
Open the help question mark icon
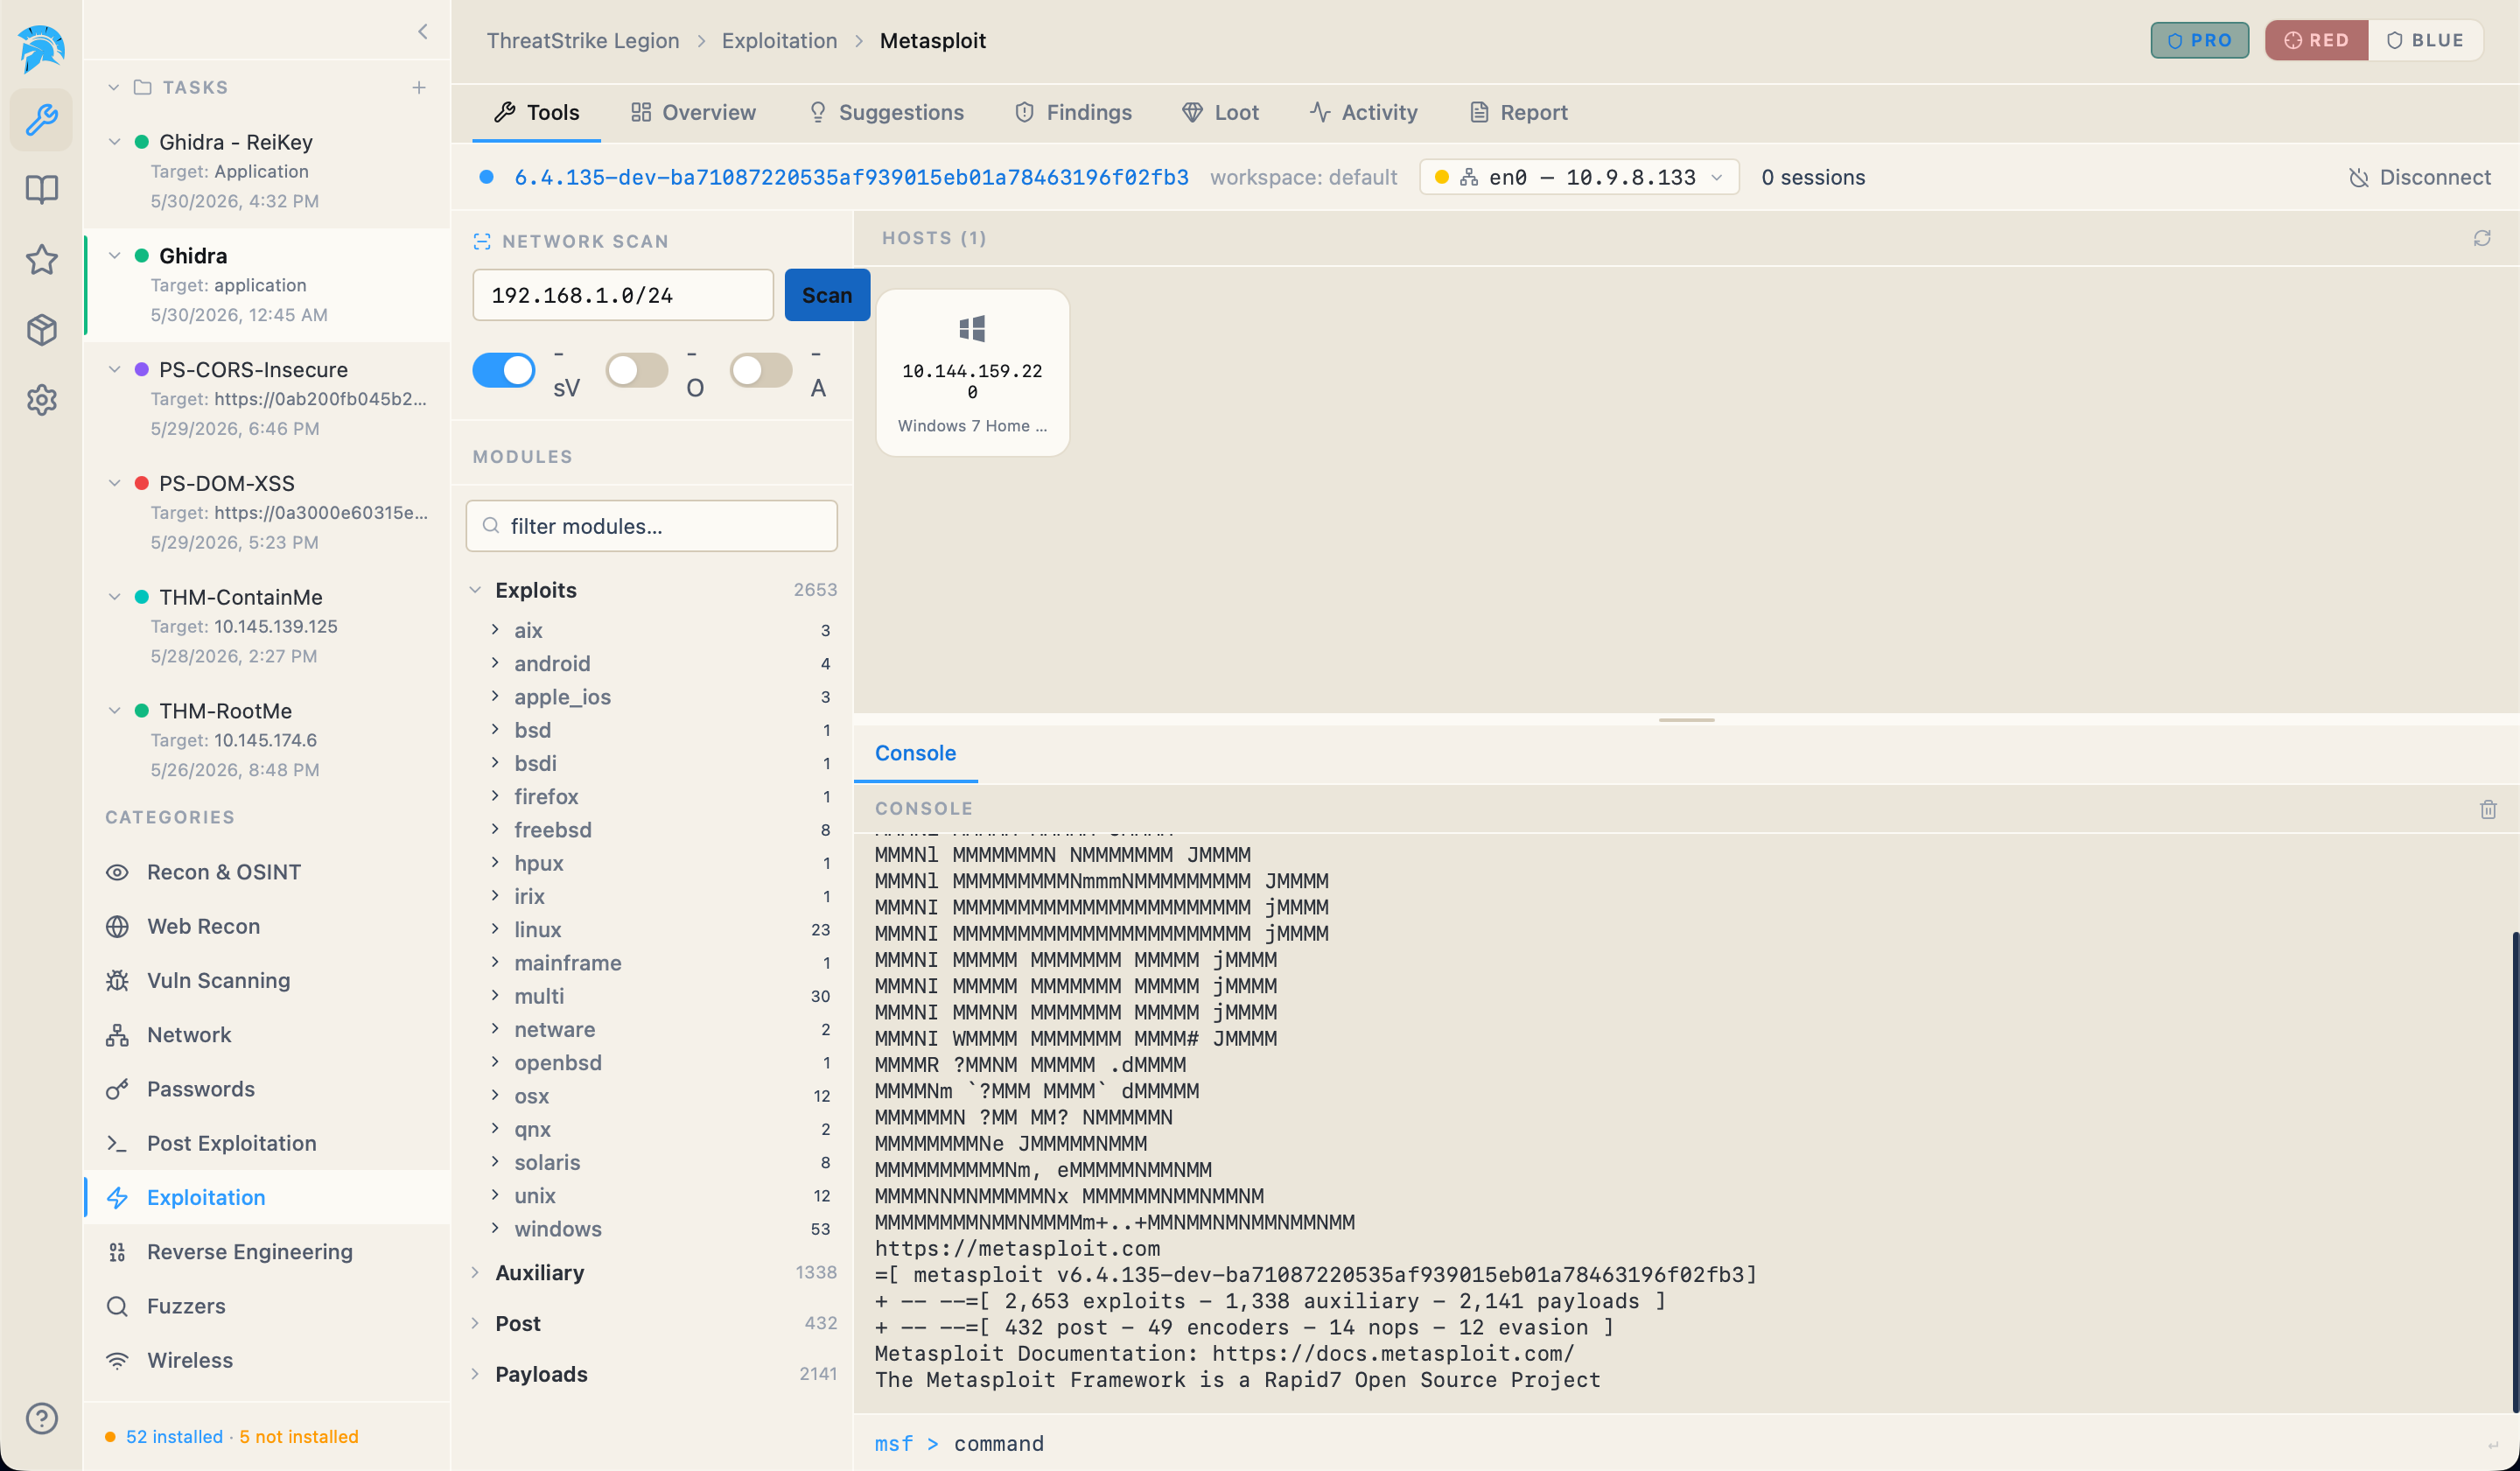[x=41, y=1418]
